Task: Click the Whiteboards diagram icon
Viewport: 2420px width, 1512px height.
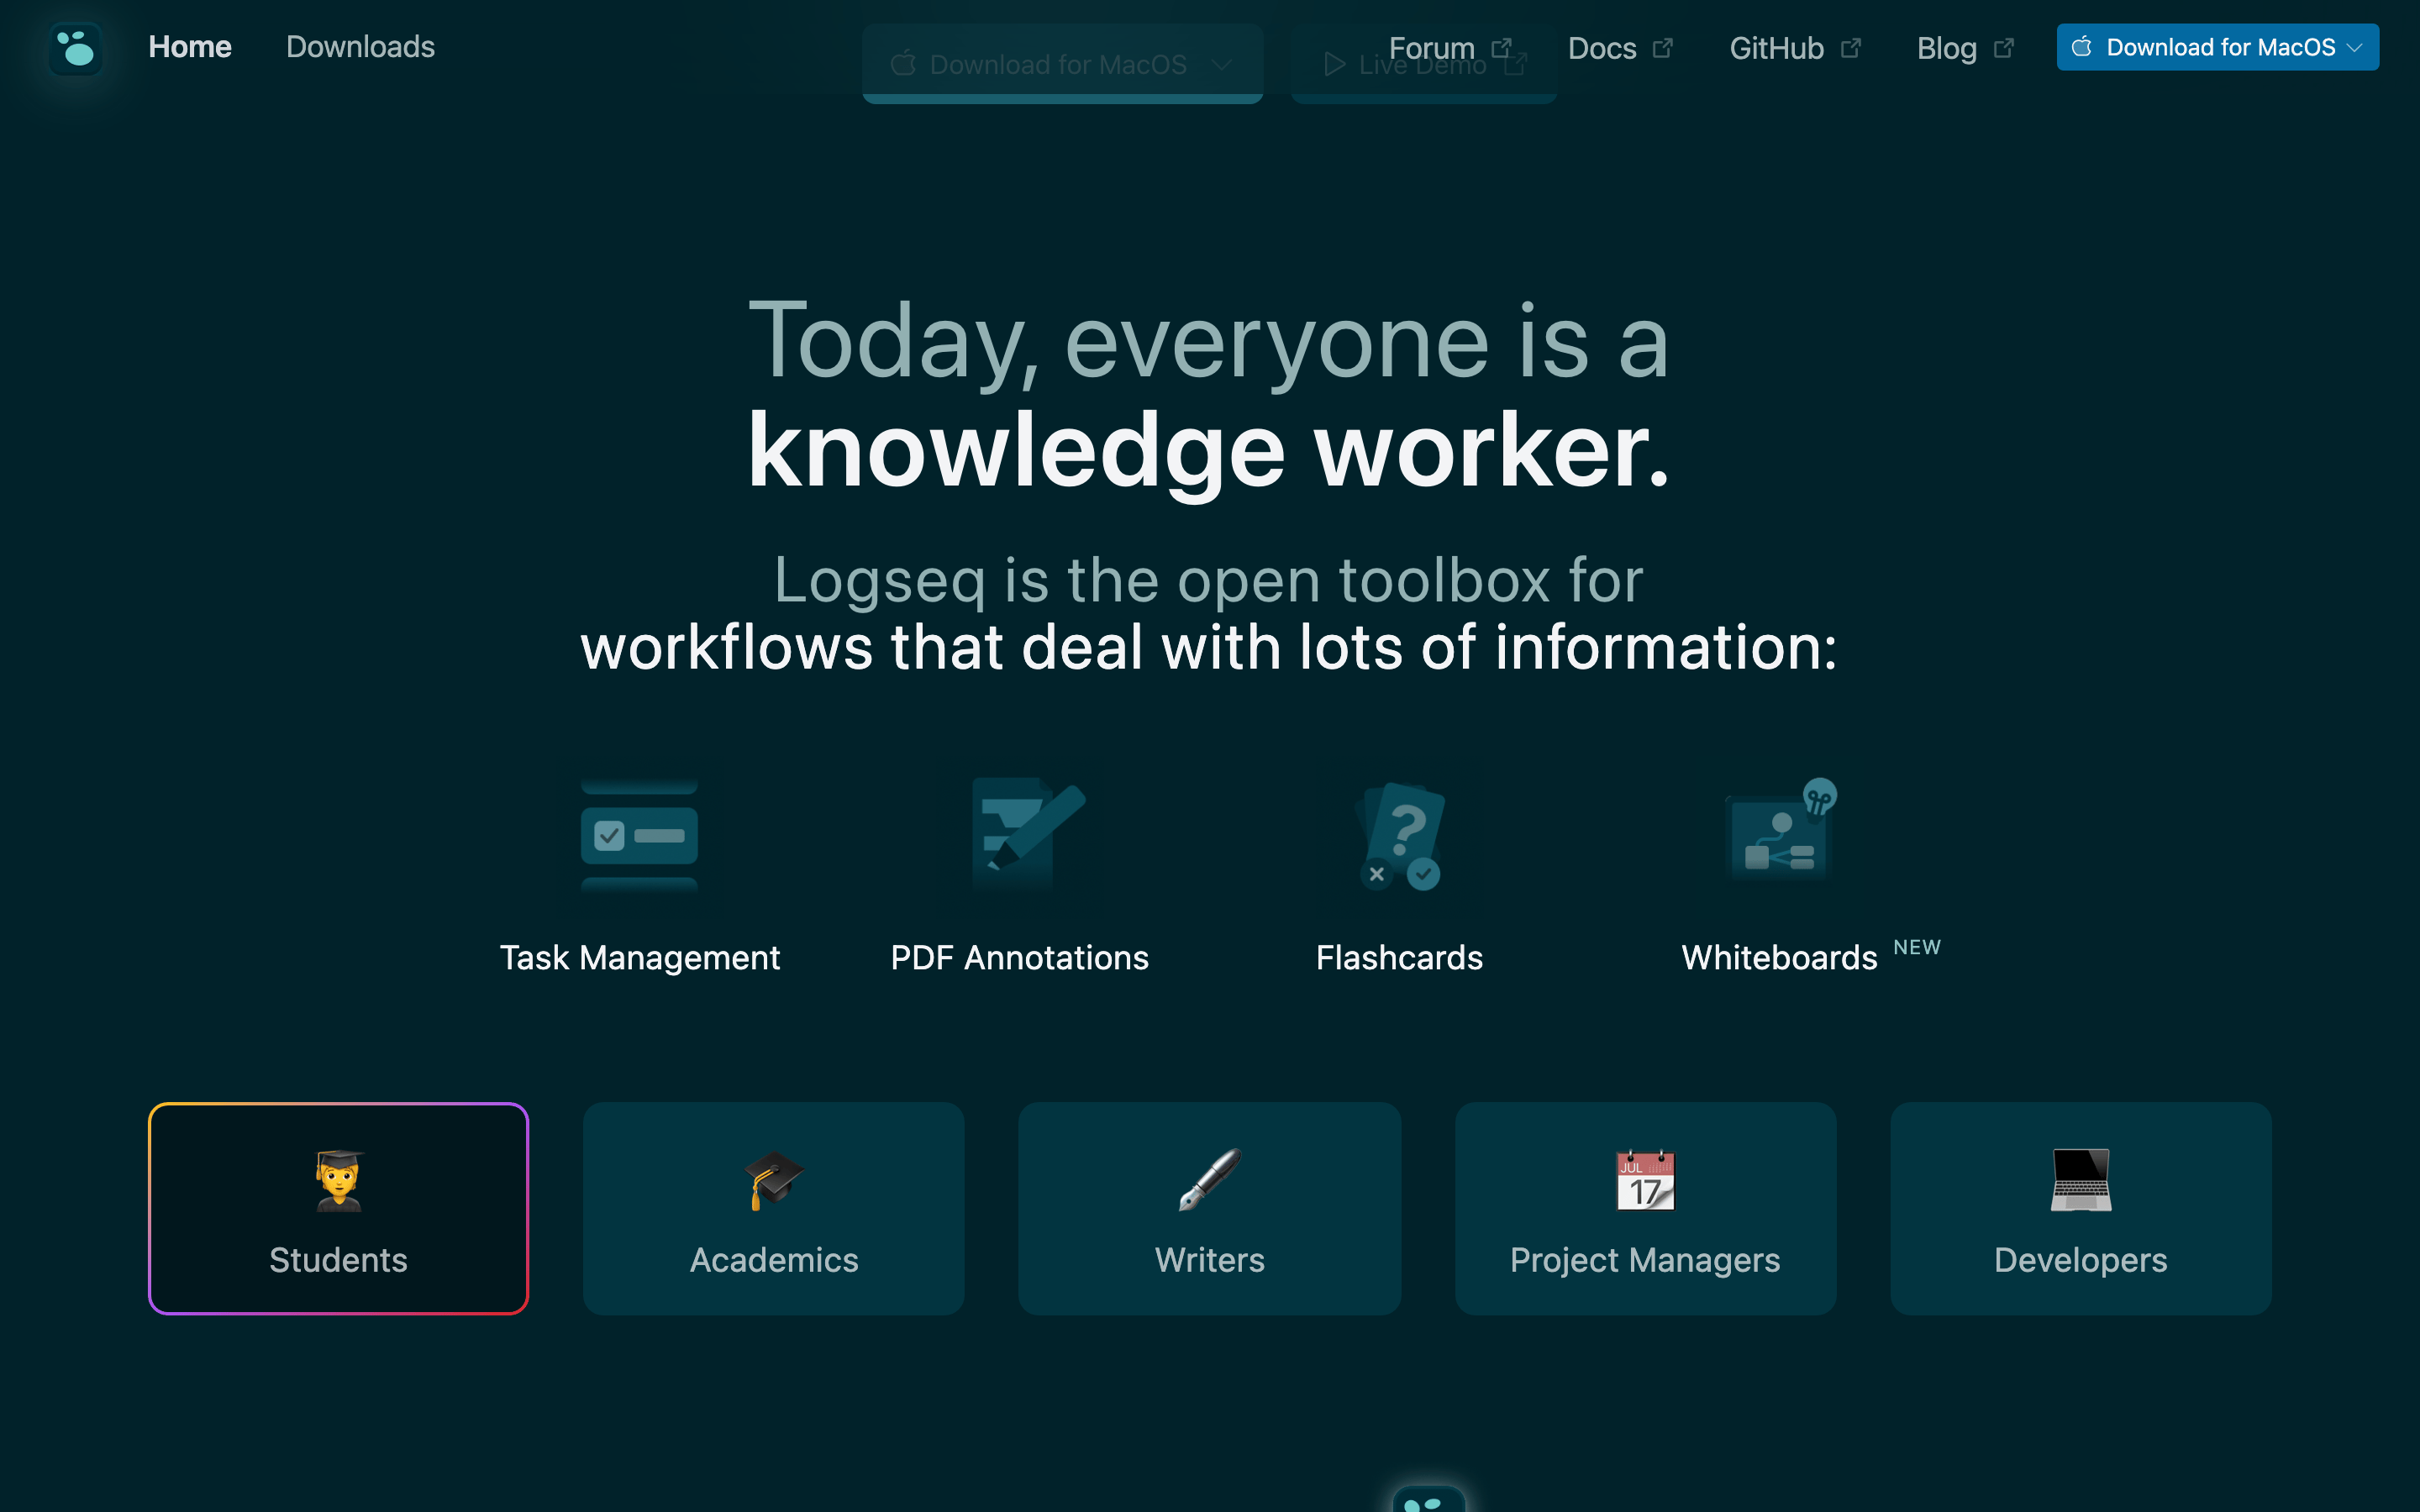Action: point(1780,831)
